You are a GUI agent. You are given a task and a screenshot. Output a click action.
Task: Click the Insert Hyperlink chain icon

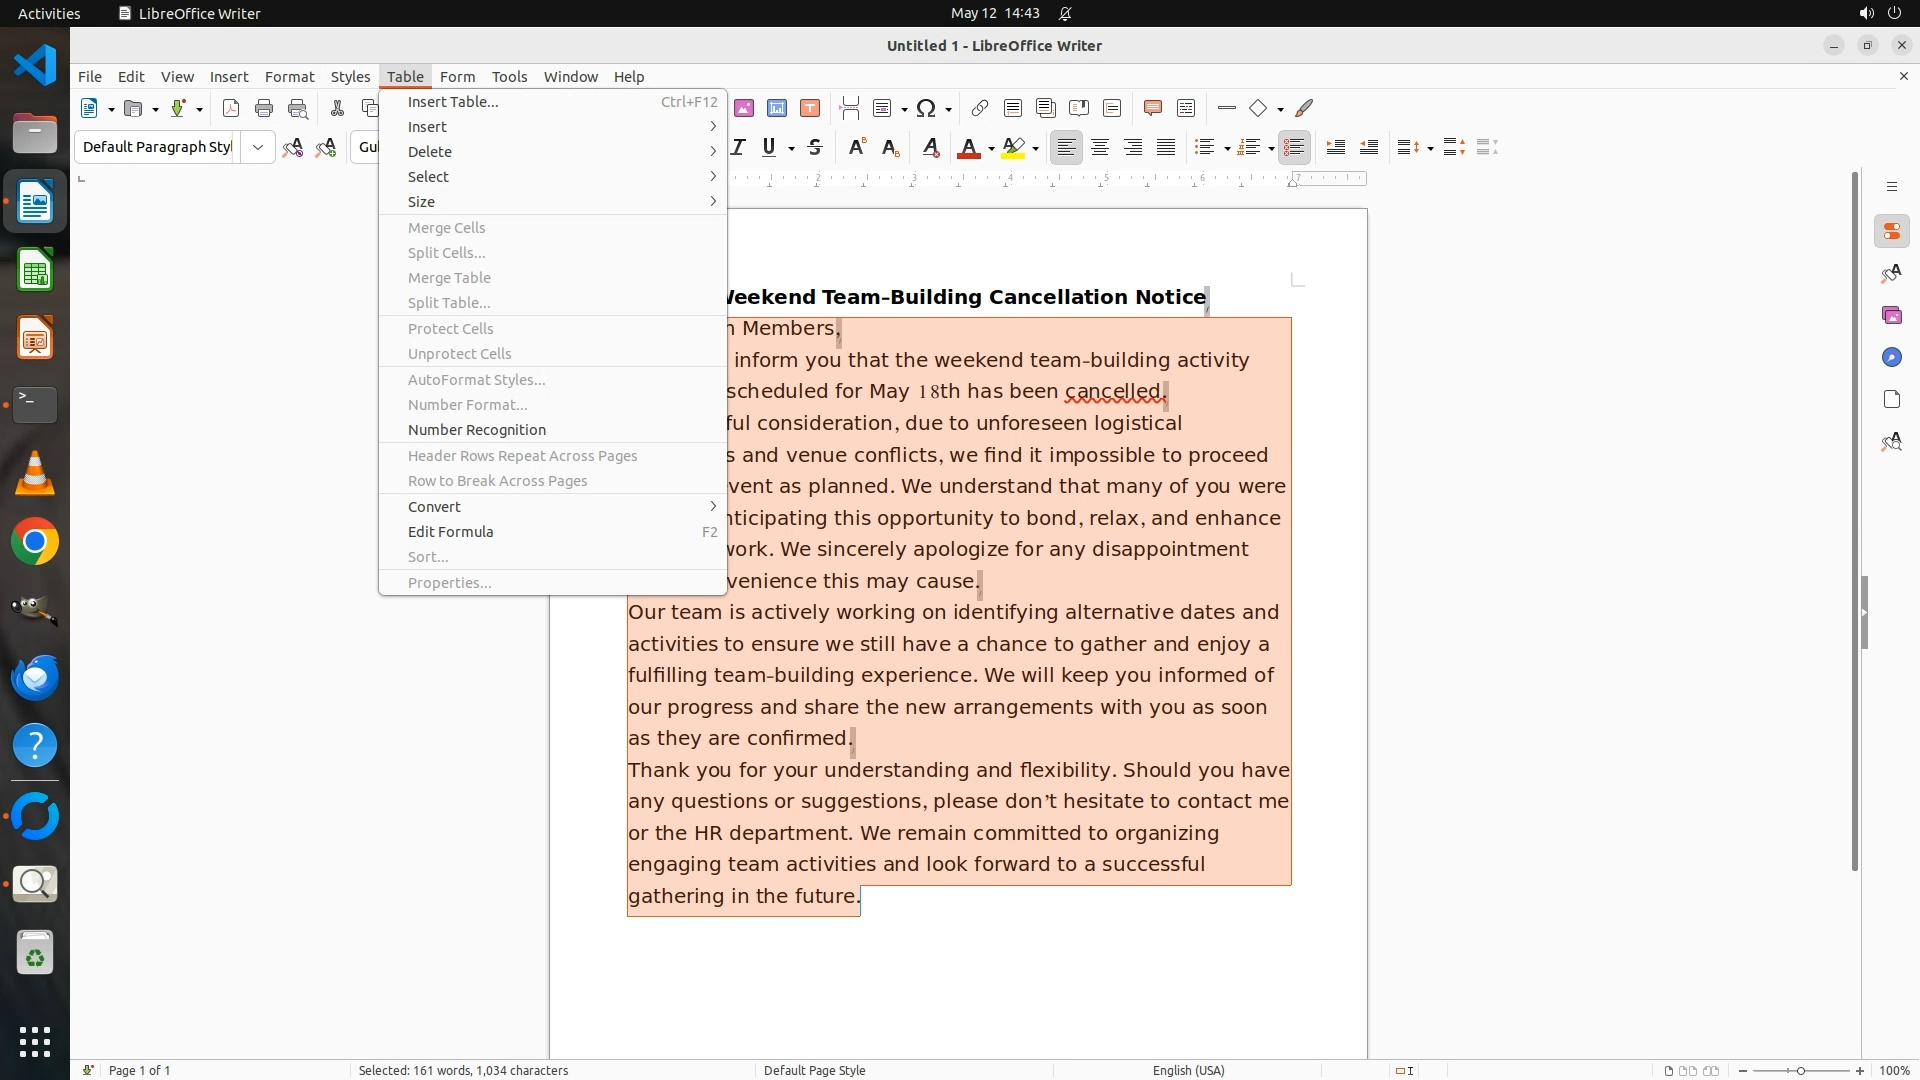980,108
